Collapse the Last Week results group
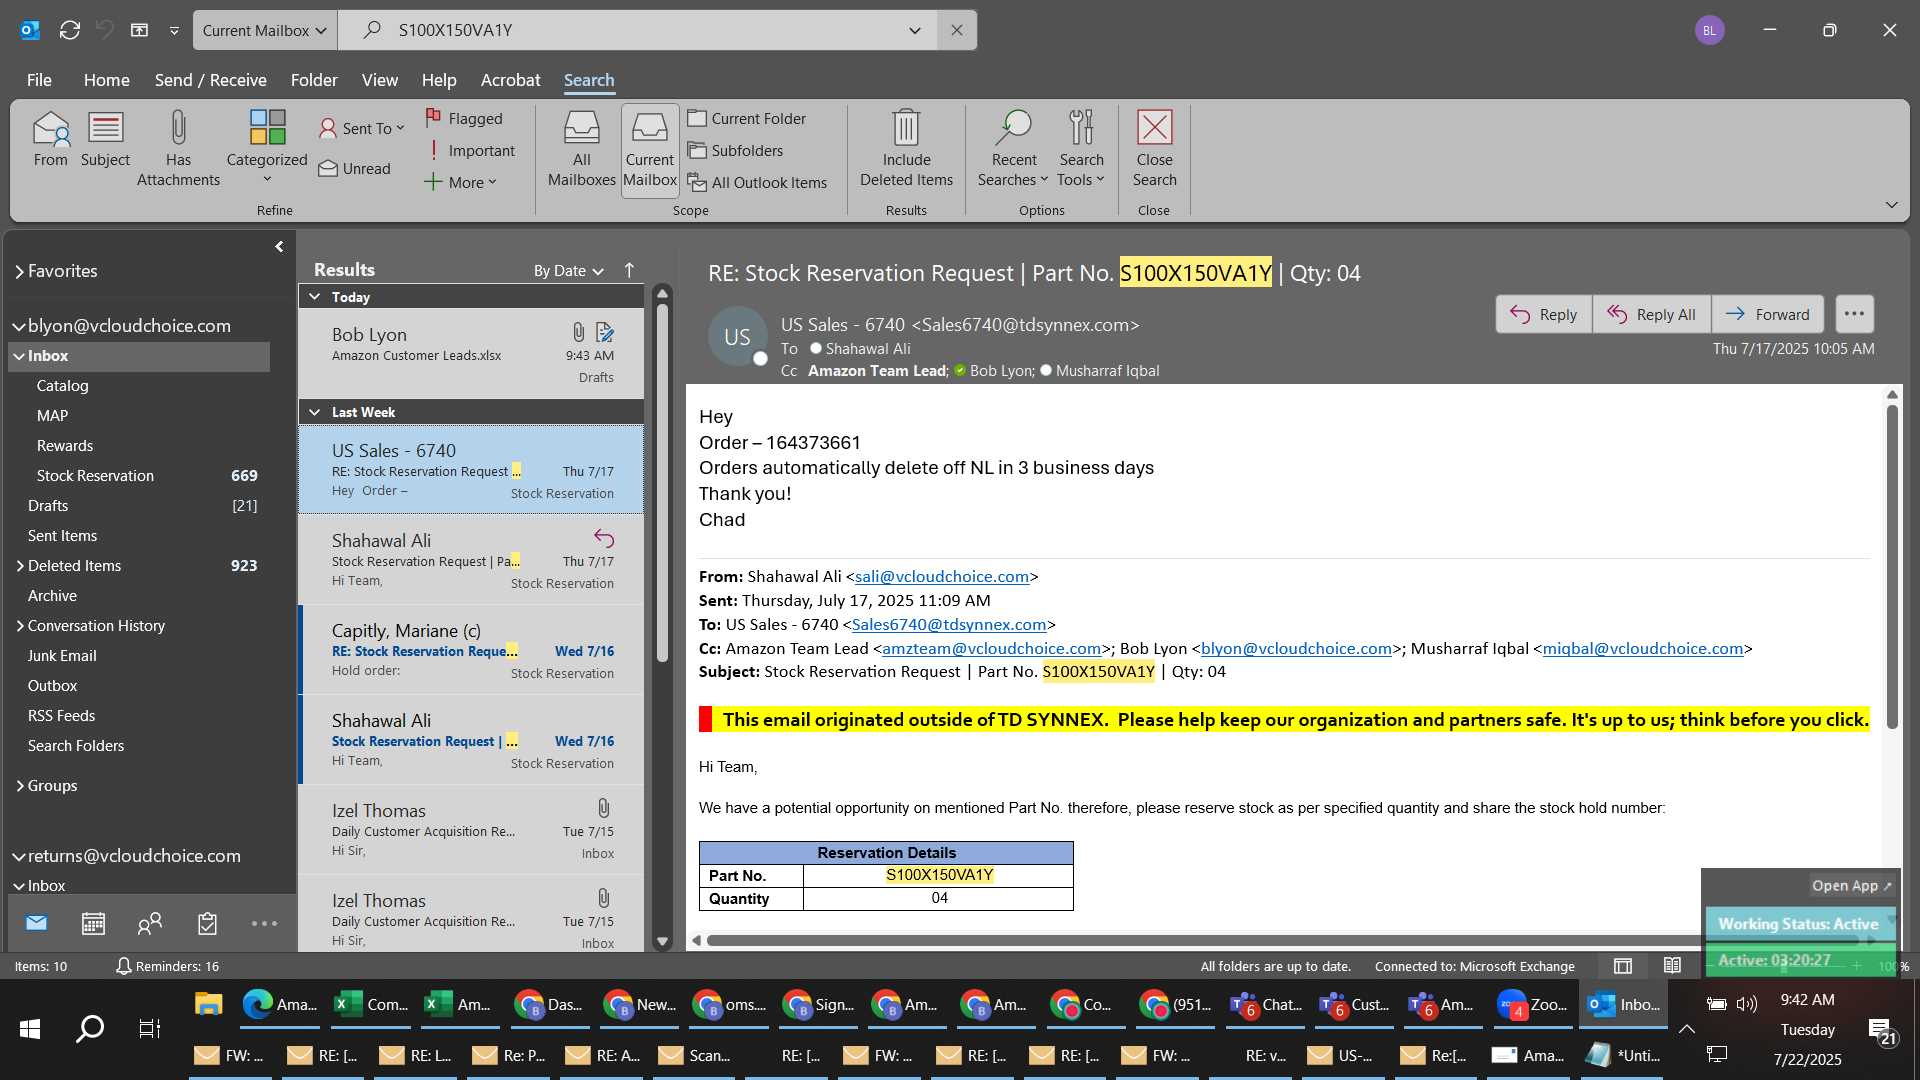This screenshot has width=1920, height=1080. [315, 412]
